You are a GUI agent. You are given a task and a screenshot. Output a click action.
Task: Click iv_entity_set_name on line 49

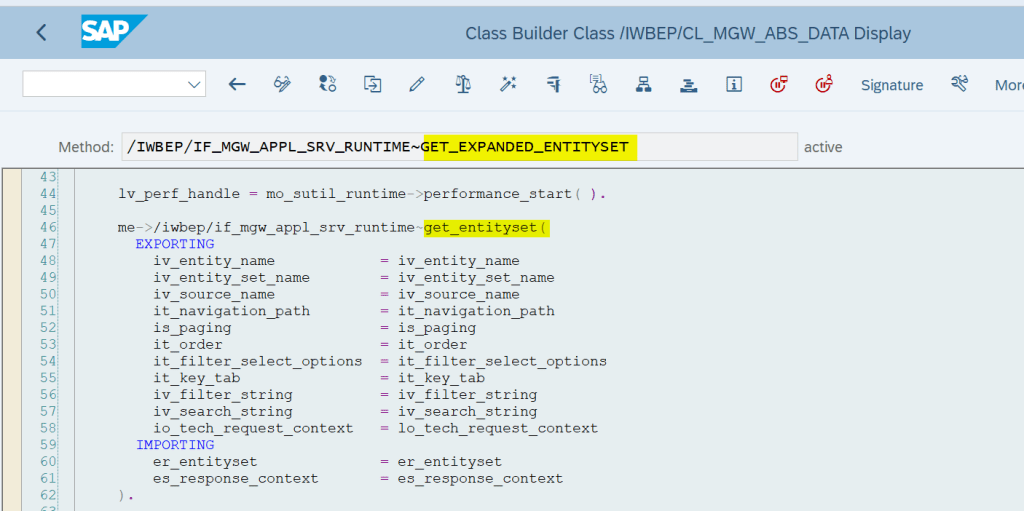point(231,278)
